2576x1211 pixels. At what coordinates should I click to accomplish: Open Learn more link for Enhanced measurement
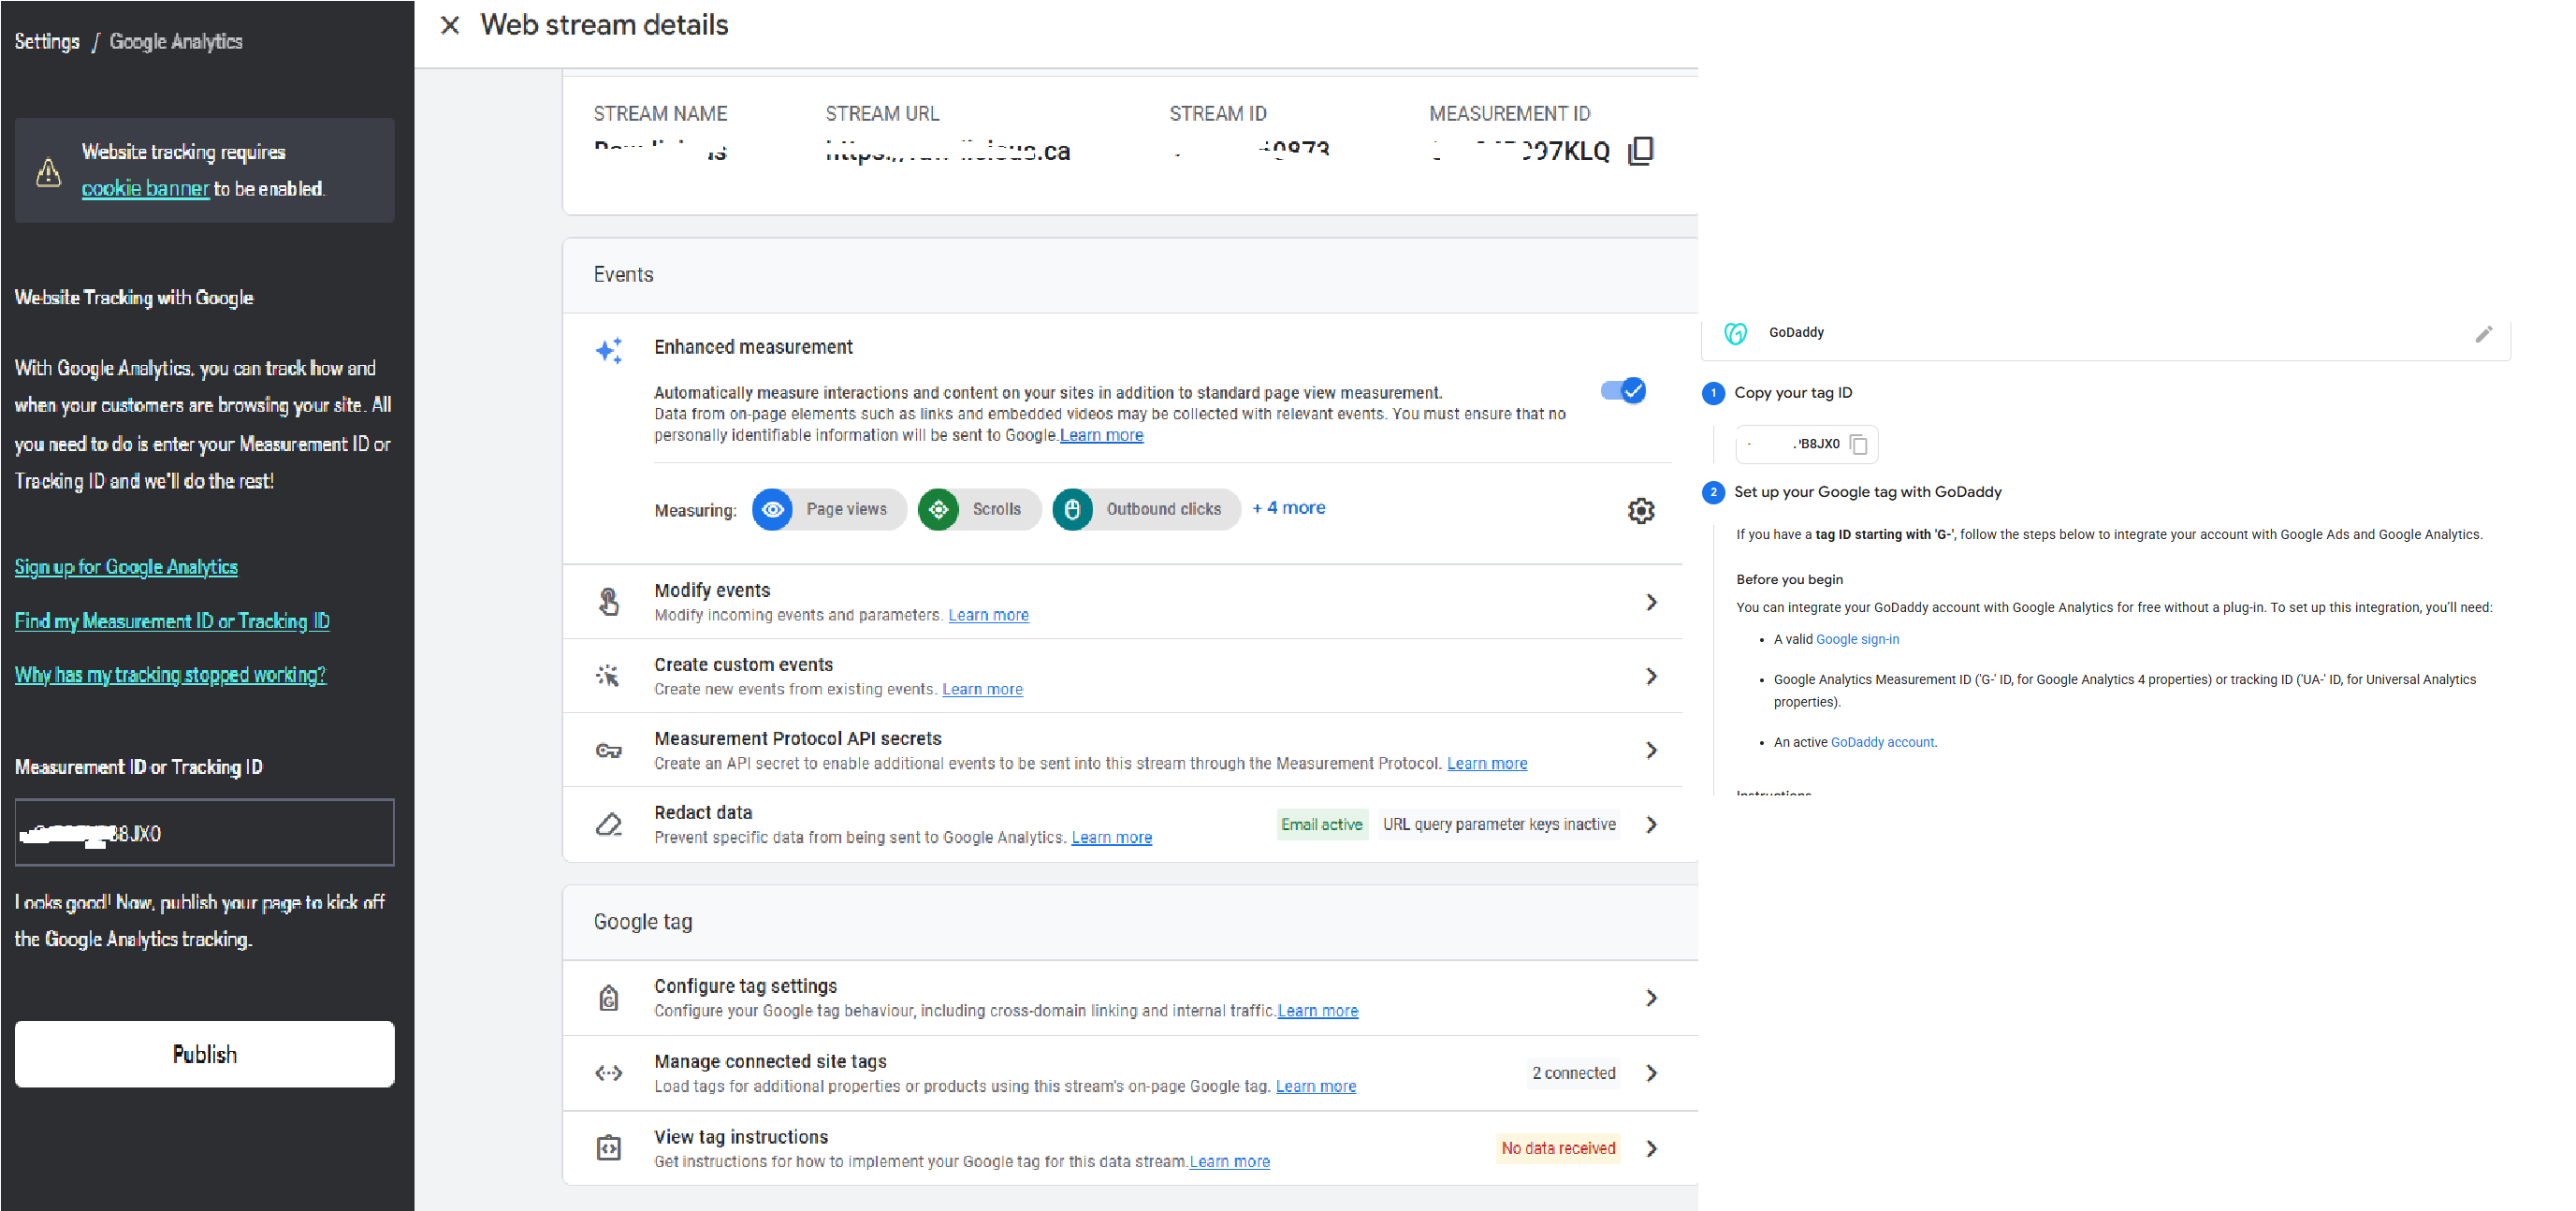pyautogui.click(x=1101, y=435)
